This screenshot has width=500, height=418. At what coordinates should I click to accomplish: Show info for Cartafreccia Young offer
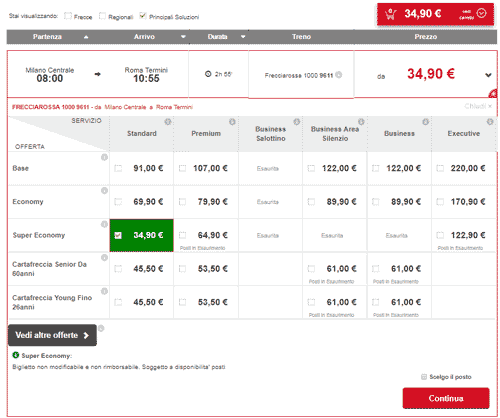[x=104, y=291]
